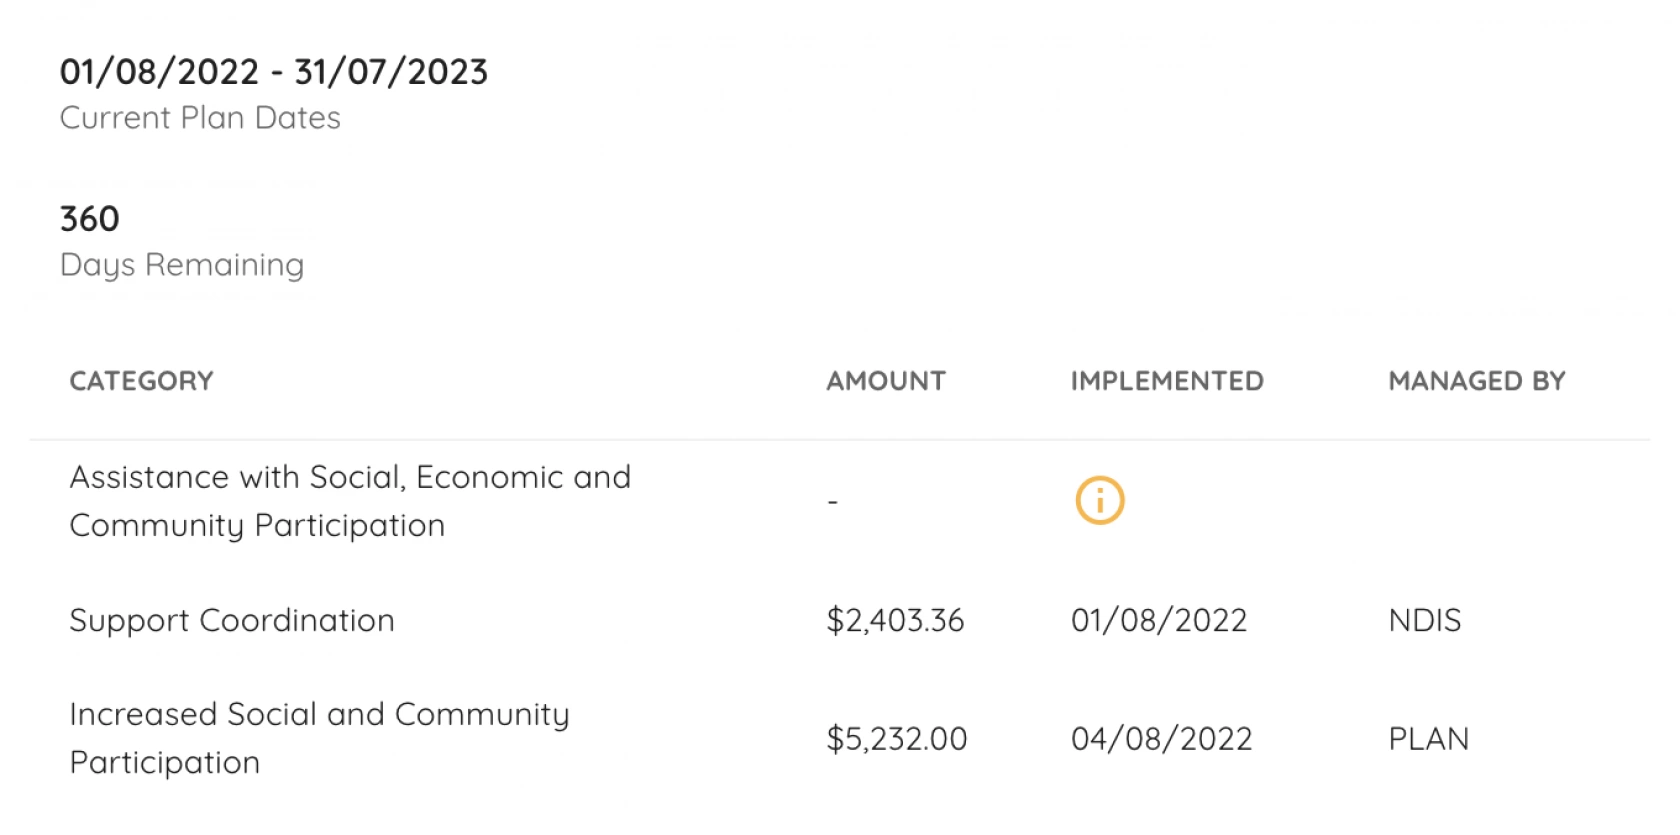Screen dimensions: 1680x835
Task: Click the $2,403.36 amount value
Action: click(895, 621)
